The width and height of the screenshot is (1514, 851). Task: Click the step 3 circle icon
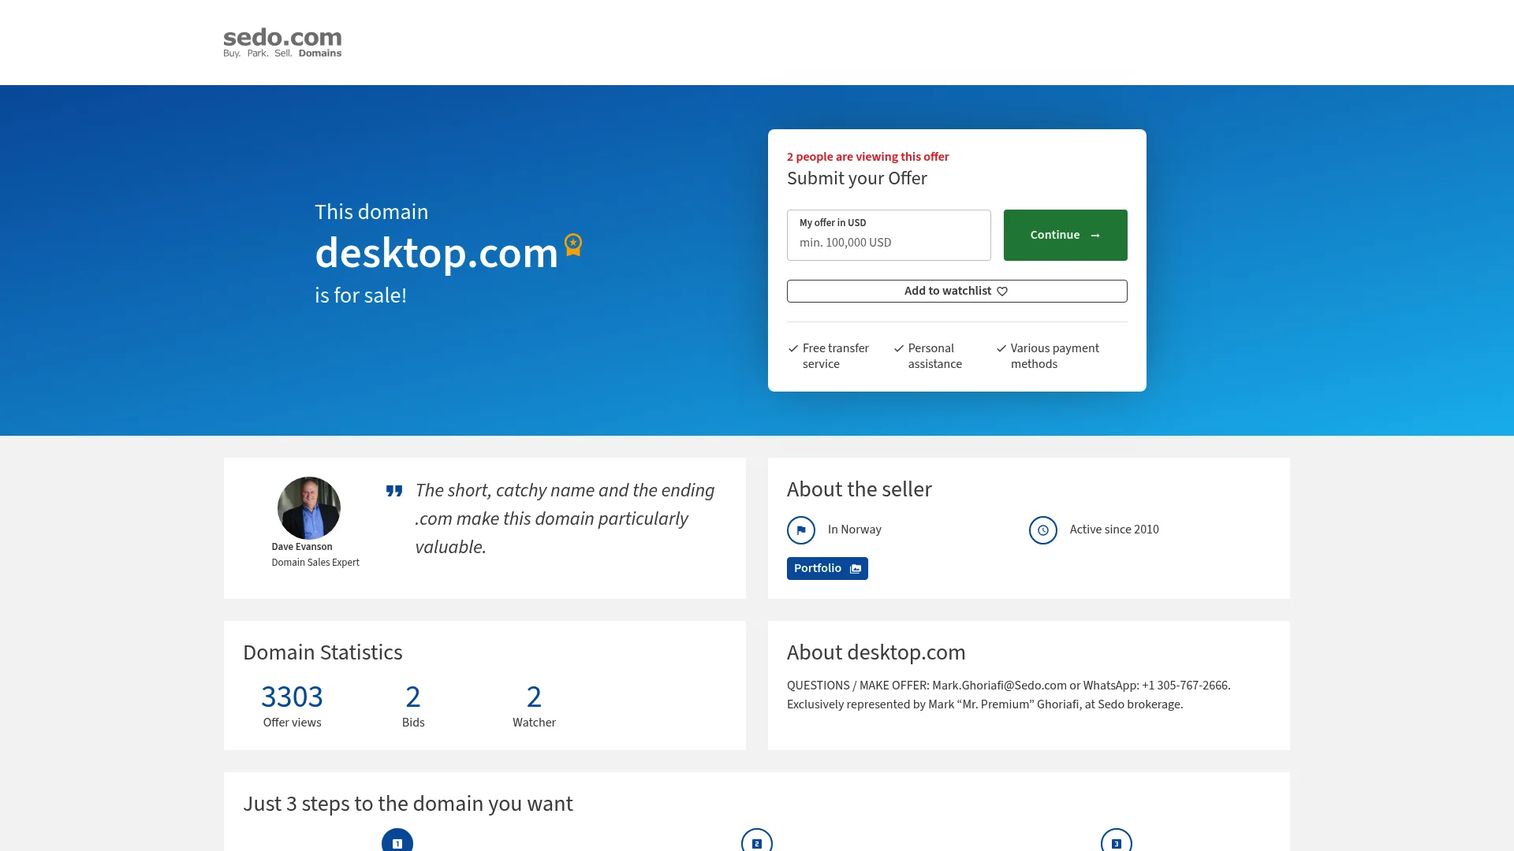coord(1116,842)
